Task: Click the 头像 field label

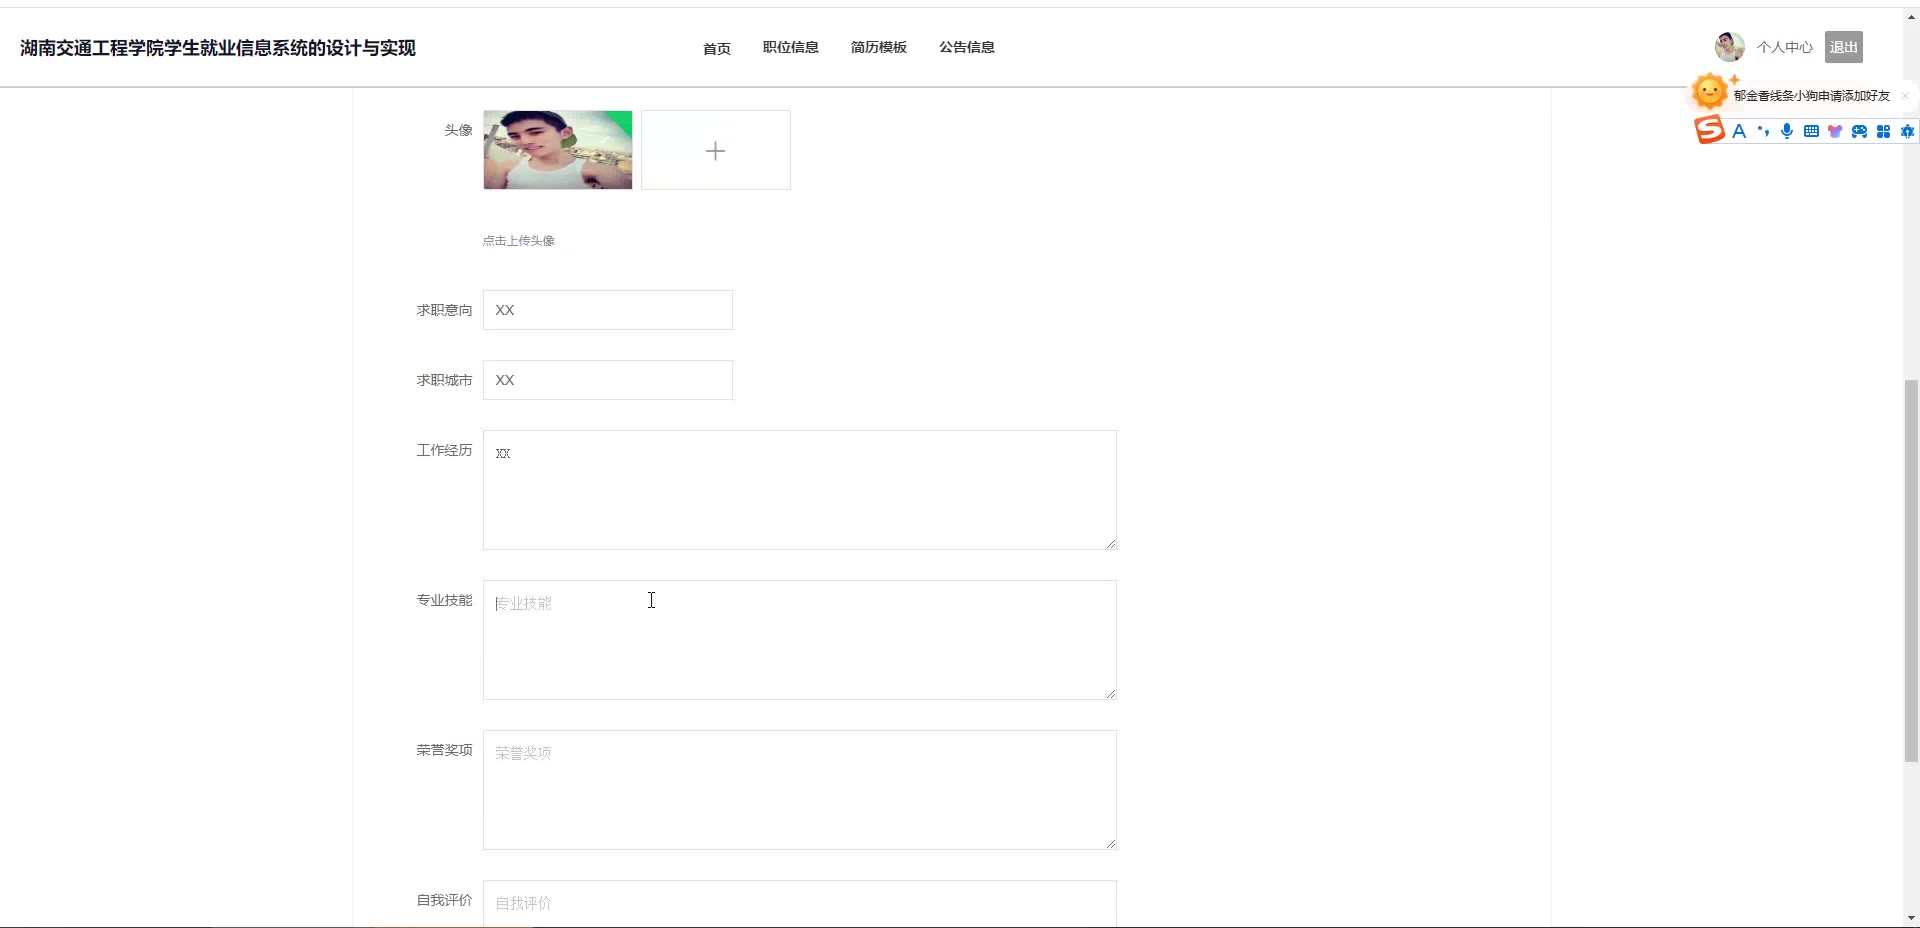Action: tap(458, 130)
